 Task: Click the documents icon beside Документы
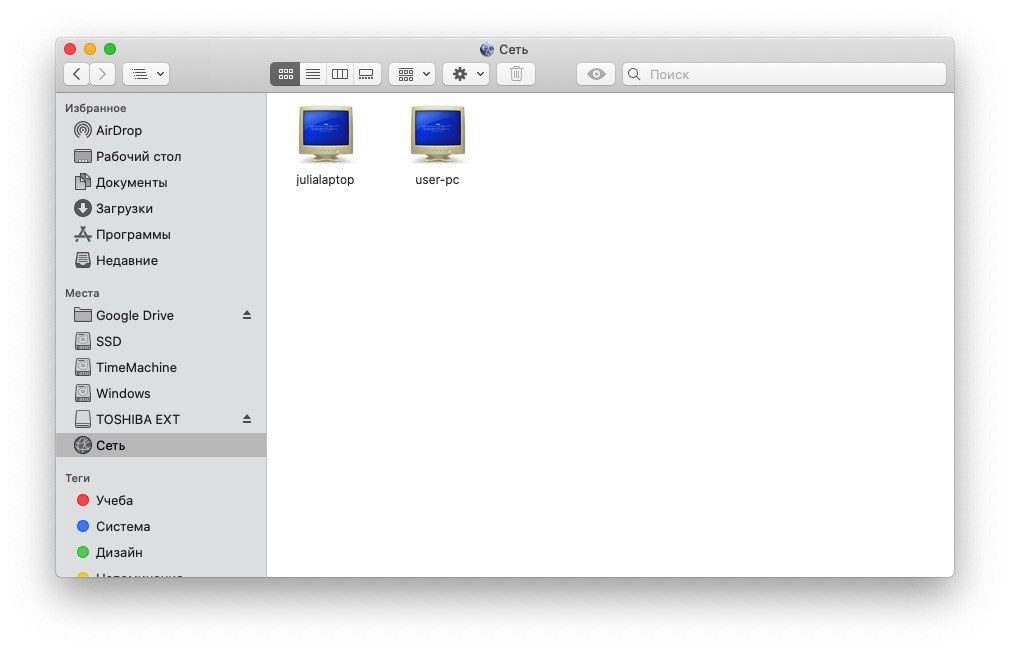pyautogui.click(x=82, y=182)
